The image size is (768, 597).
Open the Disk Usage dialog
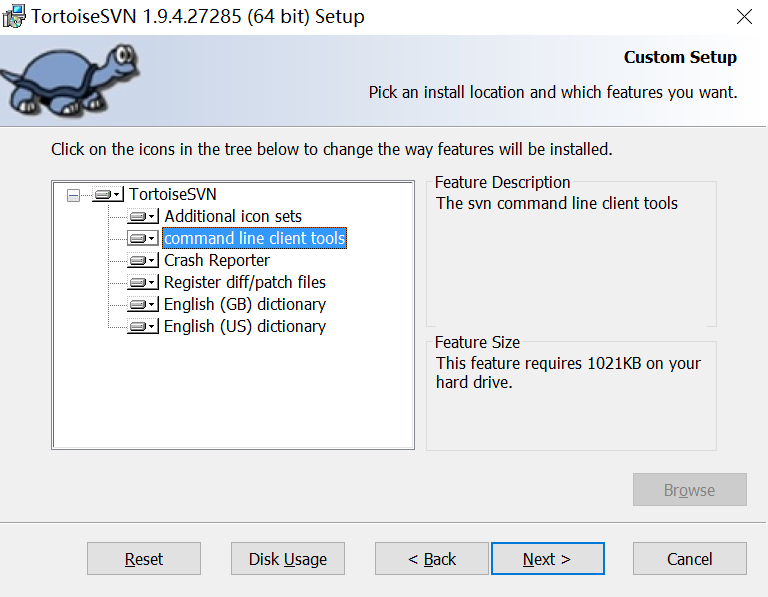point(288,558)
